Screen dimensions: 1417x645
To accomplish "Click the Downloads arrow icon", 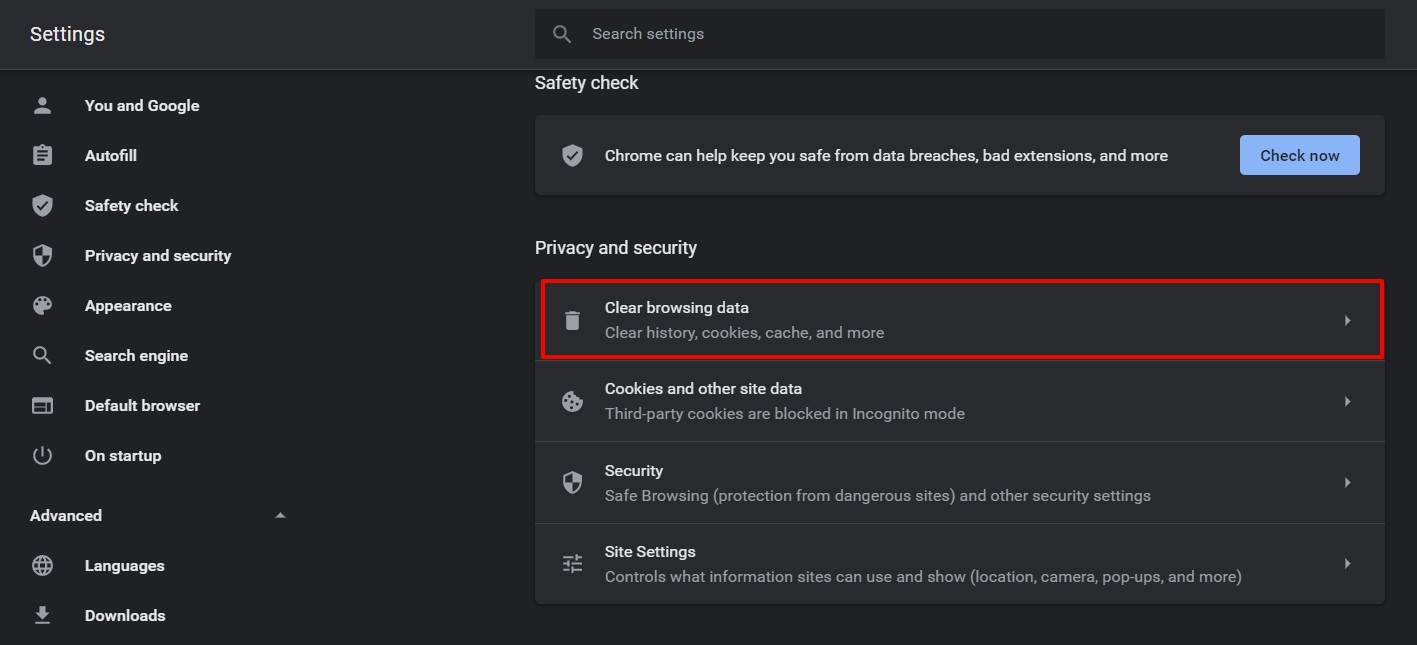I will click(42, 615).
